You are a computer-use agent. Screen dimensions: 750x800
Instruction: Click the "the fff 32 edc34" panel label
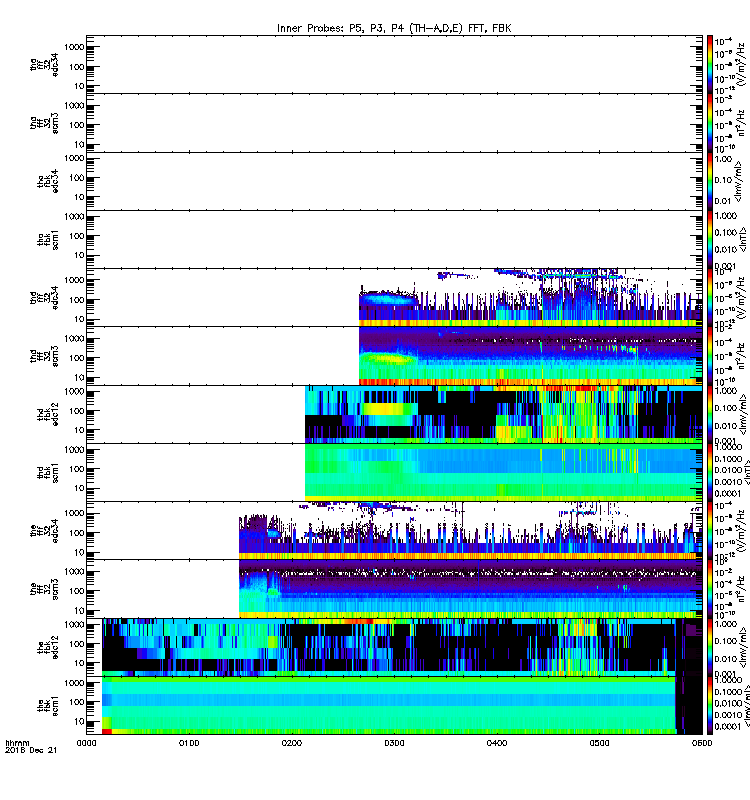[44, 531]
